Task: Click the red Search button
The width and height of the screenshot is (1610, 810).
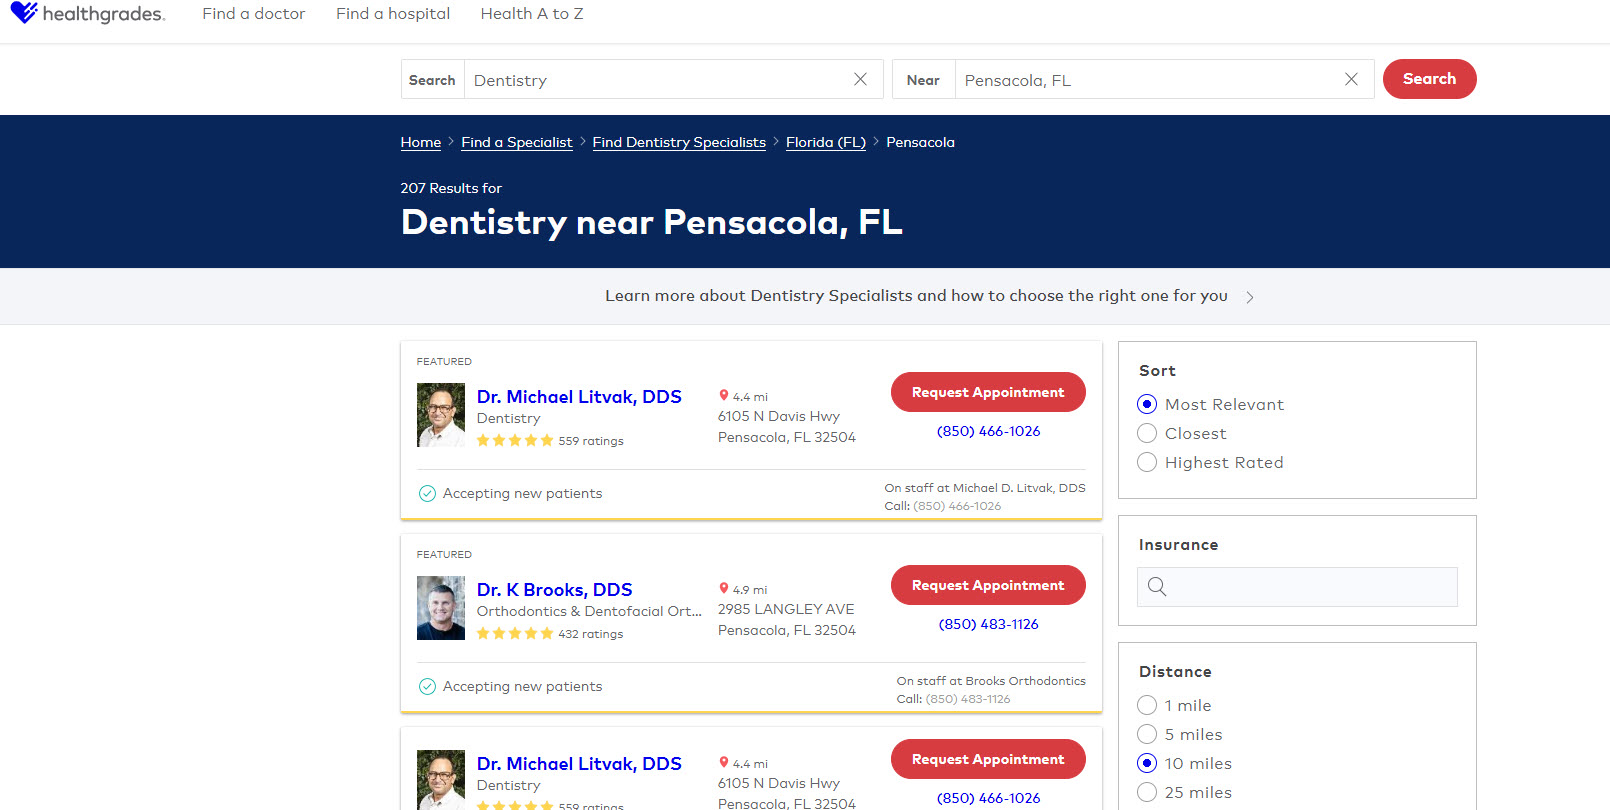Action: click(1429, 79)
